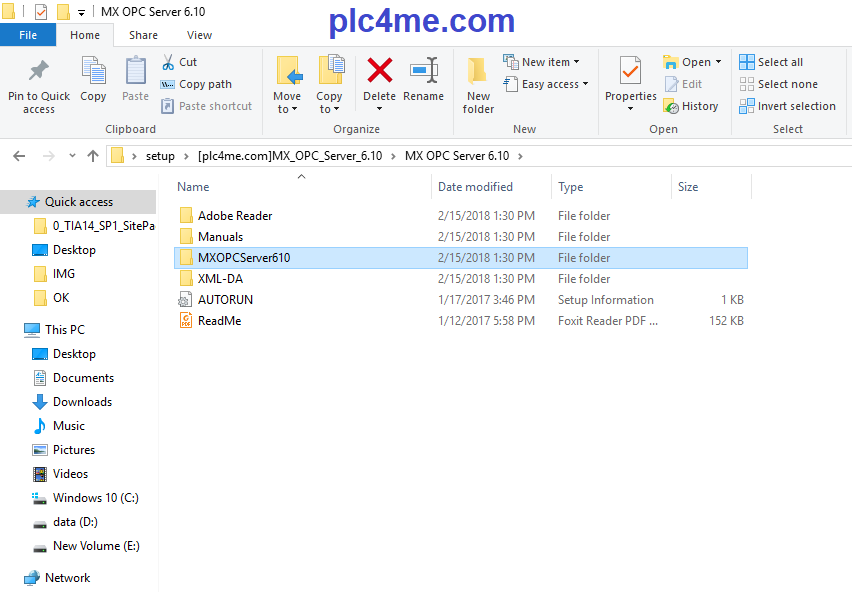
Task: Switch to the View ribbon tab
Action: tap(199, 35)
